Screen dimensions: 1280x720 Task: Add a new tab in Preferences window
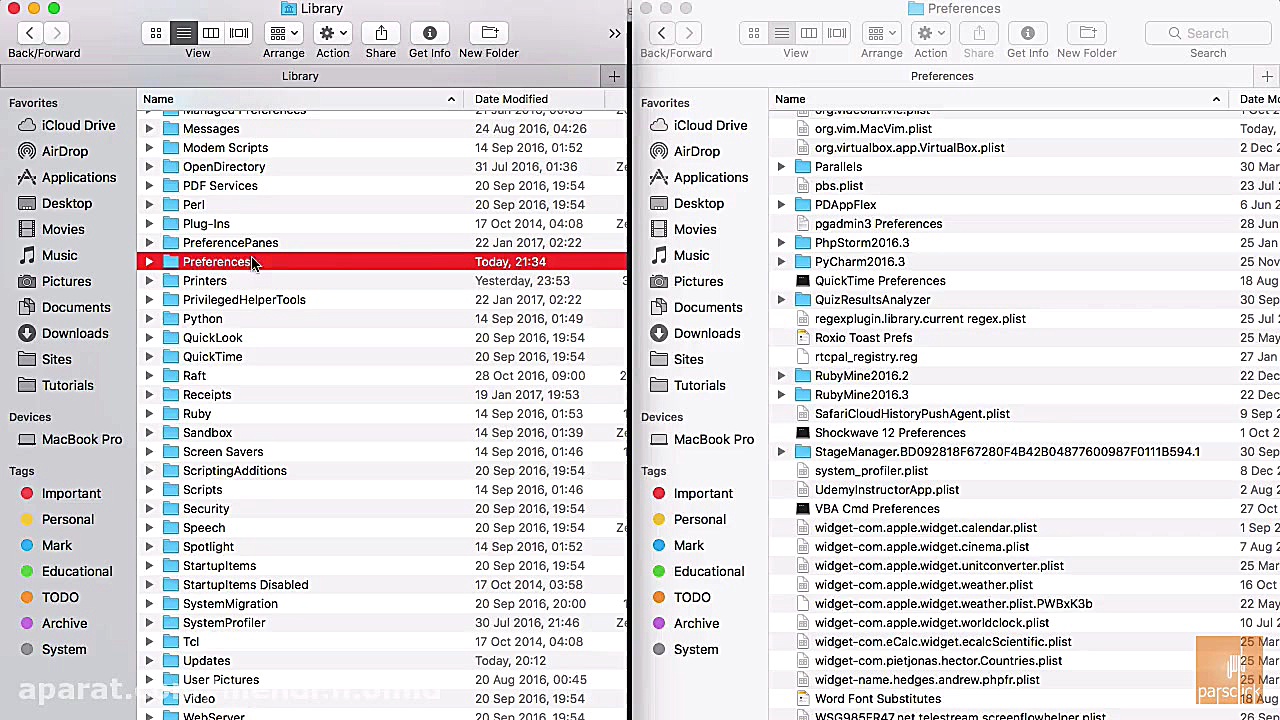point(1267,76)
